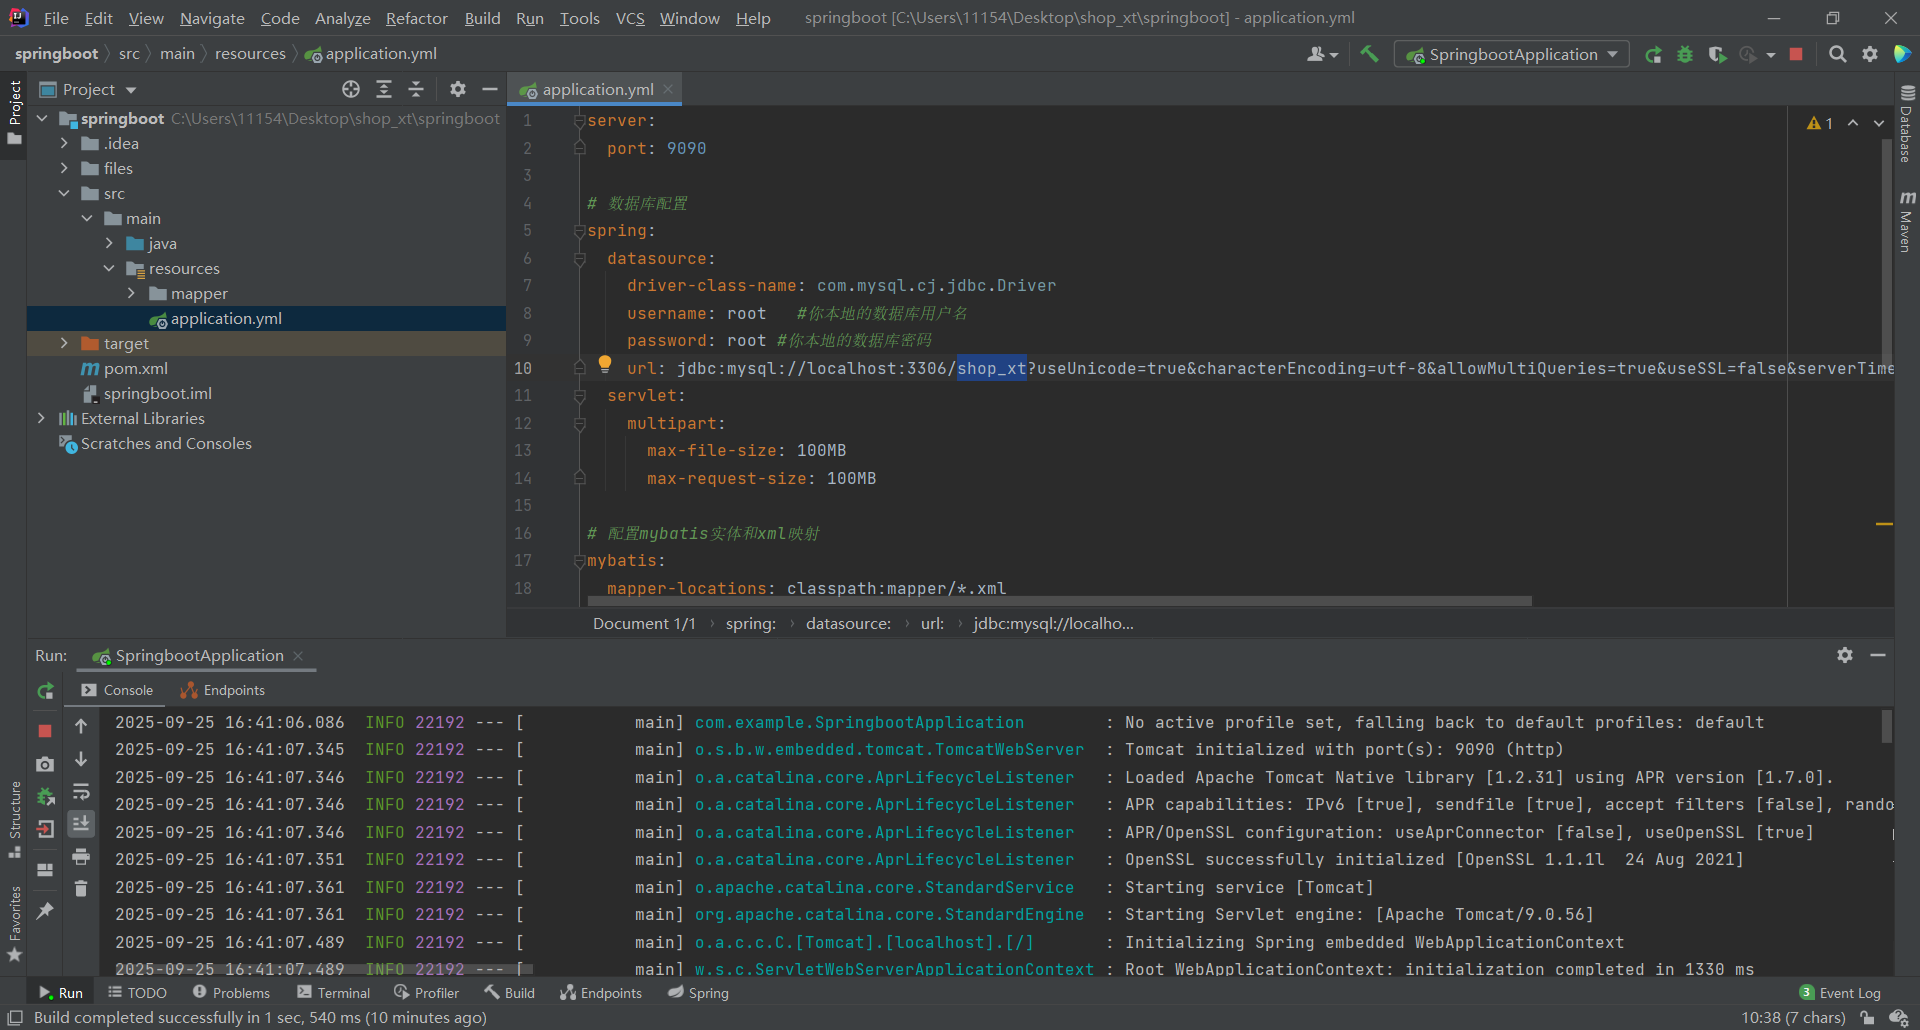Run with coverage using the shield icon
The image size is (1920, 1030).
tap(1717, 55)
